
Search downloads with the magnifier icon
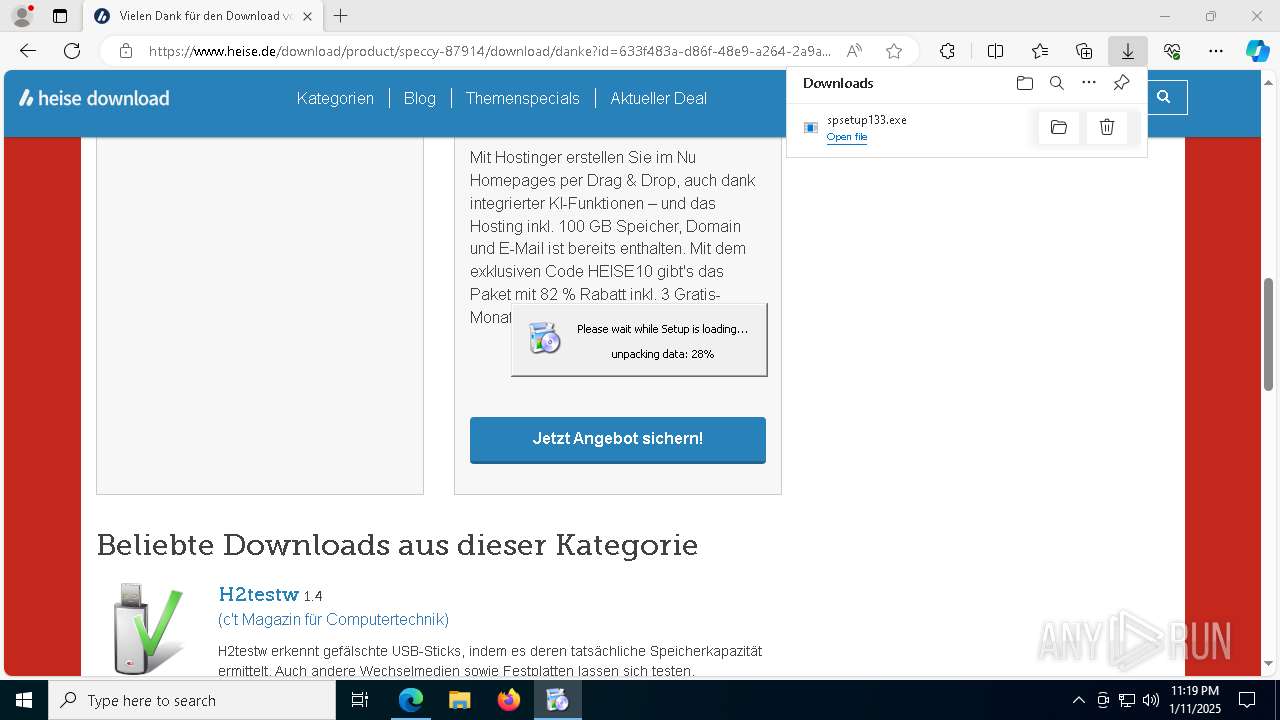[x=1057, y=83]
